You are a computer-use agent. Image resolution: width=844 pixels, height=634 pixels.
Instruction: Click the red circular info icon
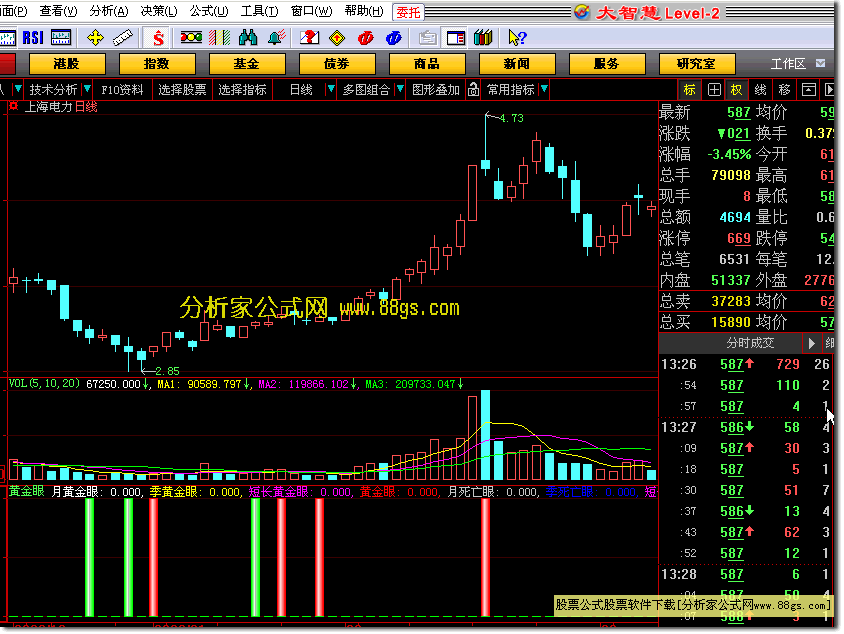point(365,38)
